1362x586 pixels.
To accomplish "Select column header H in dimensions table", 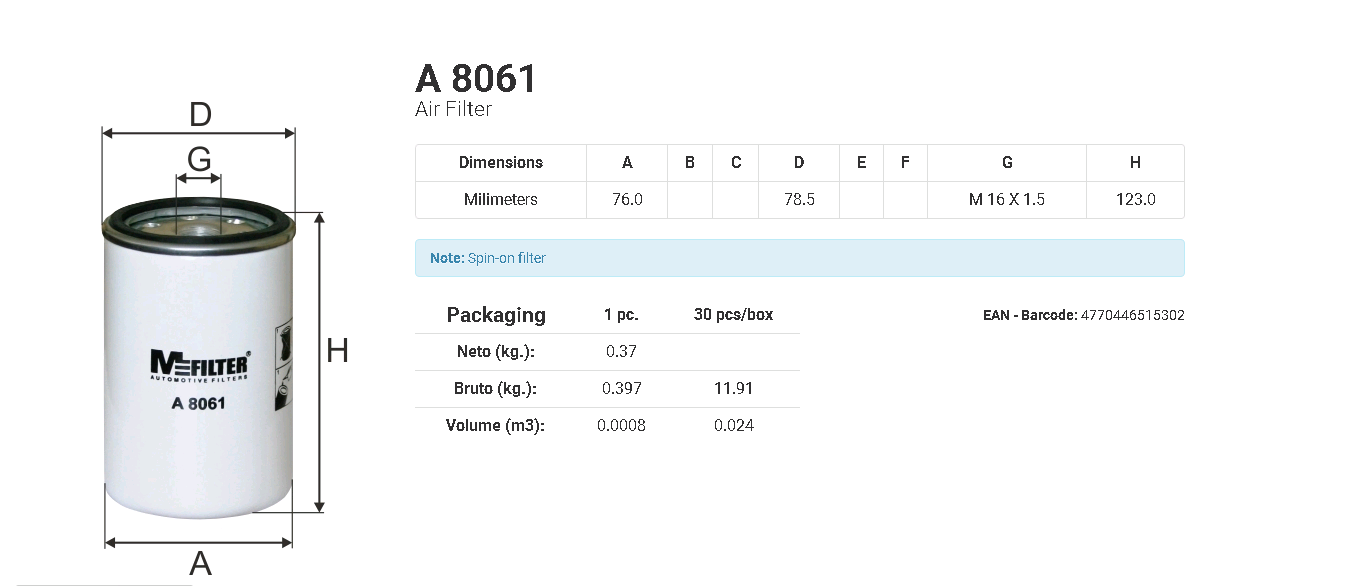I will click(x=1135, y=162).
